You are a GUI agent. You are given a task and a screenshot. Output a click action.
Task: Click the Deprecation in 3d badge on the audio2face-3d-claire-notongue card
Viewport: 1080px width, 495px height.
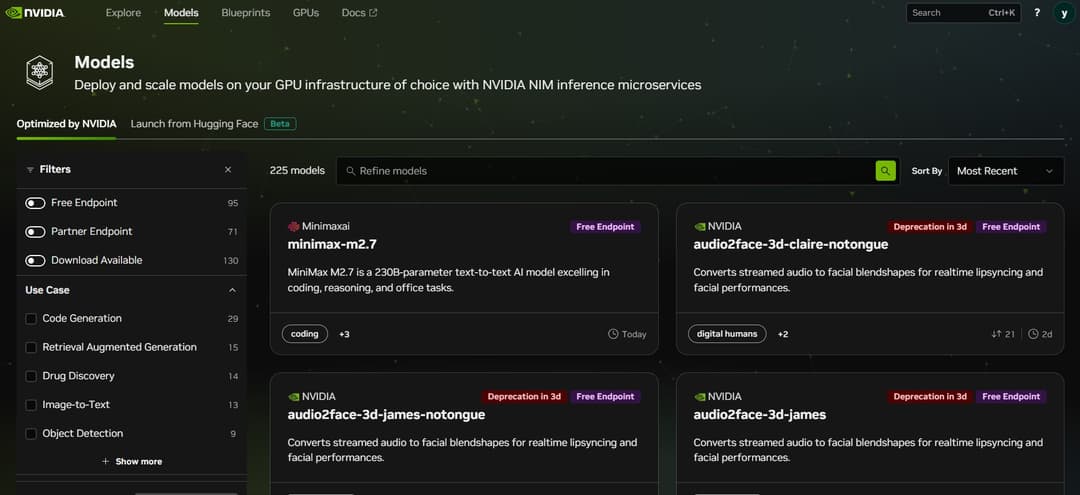930,227
